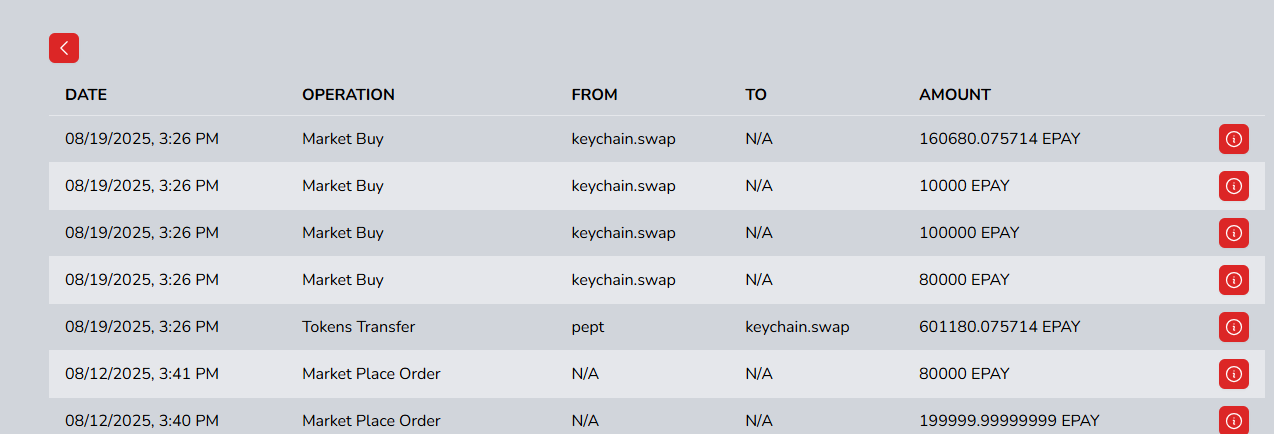This screenshot has width=1274, height=434.
Task: Click keychain.swap recipient of the transfer
Action: (x=797, y=327)
